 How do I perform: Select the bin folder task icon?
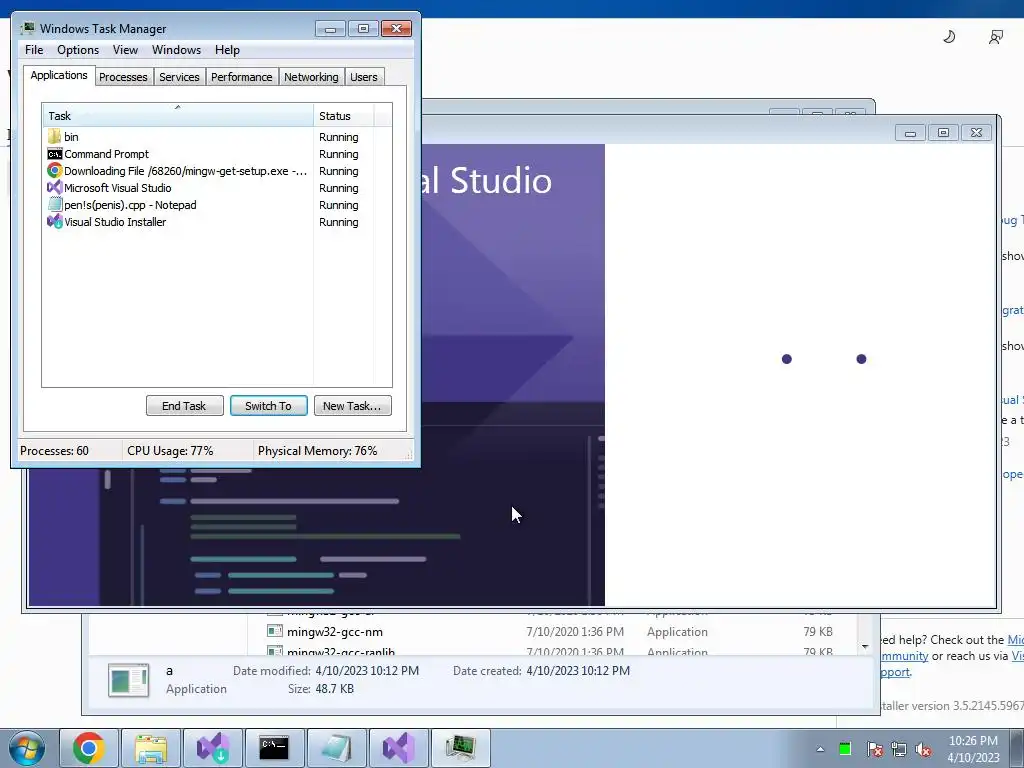coord(55,136)
